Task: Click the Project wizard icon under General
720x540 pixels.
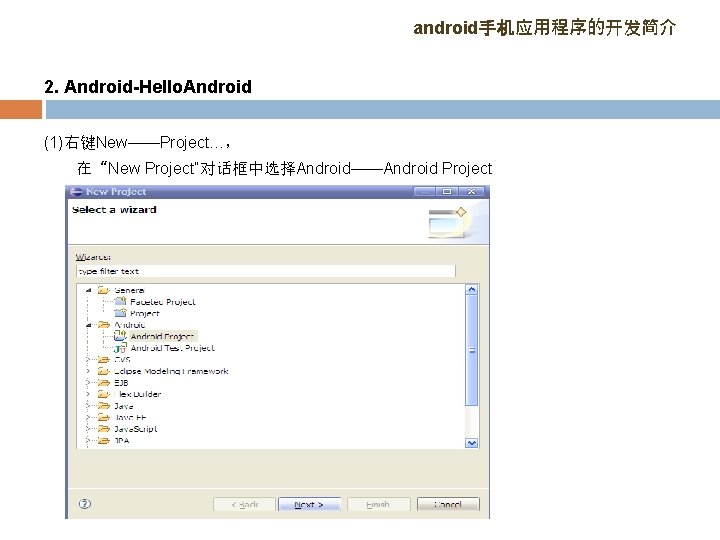Action: (x=120, y=313)
